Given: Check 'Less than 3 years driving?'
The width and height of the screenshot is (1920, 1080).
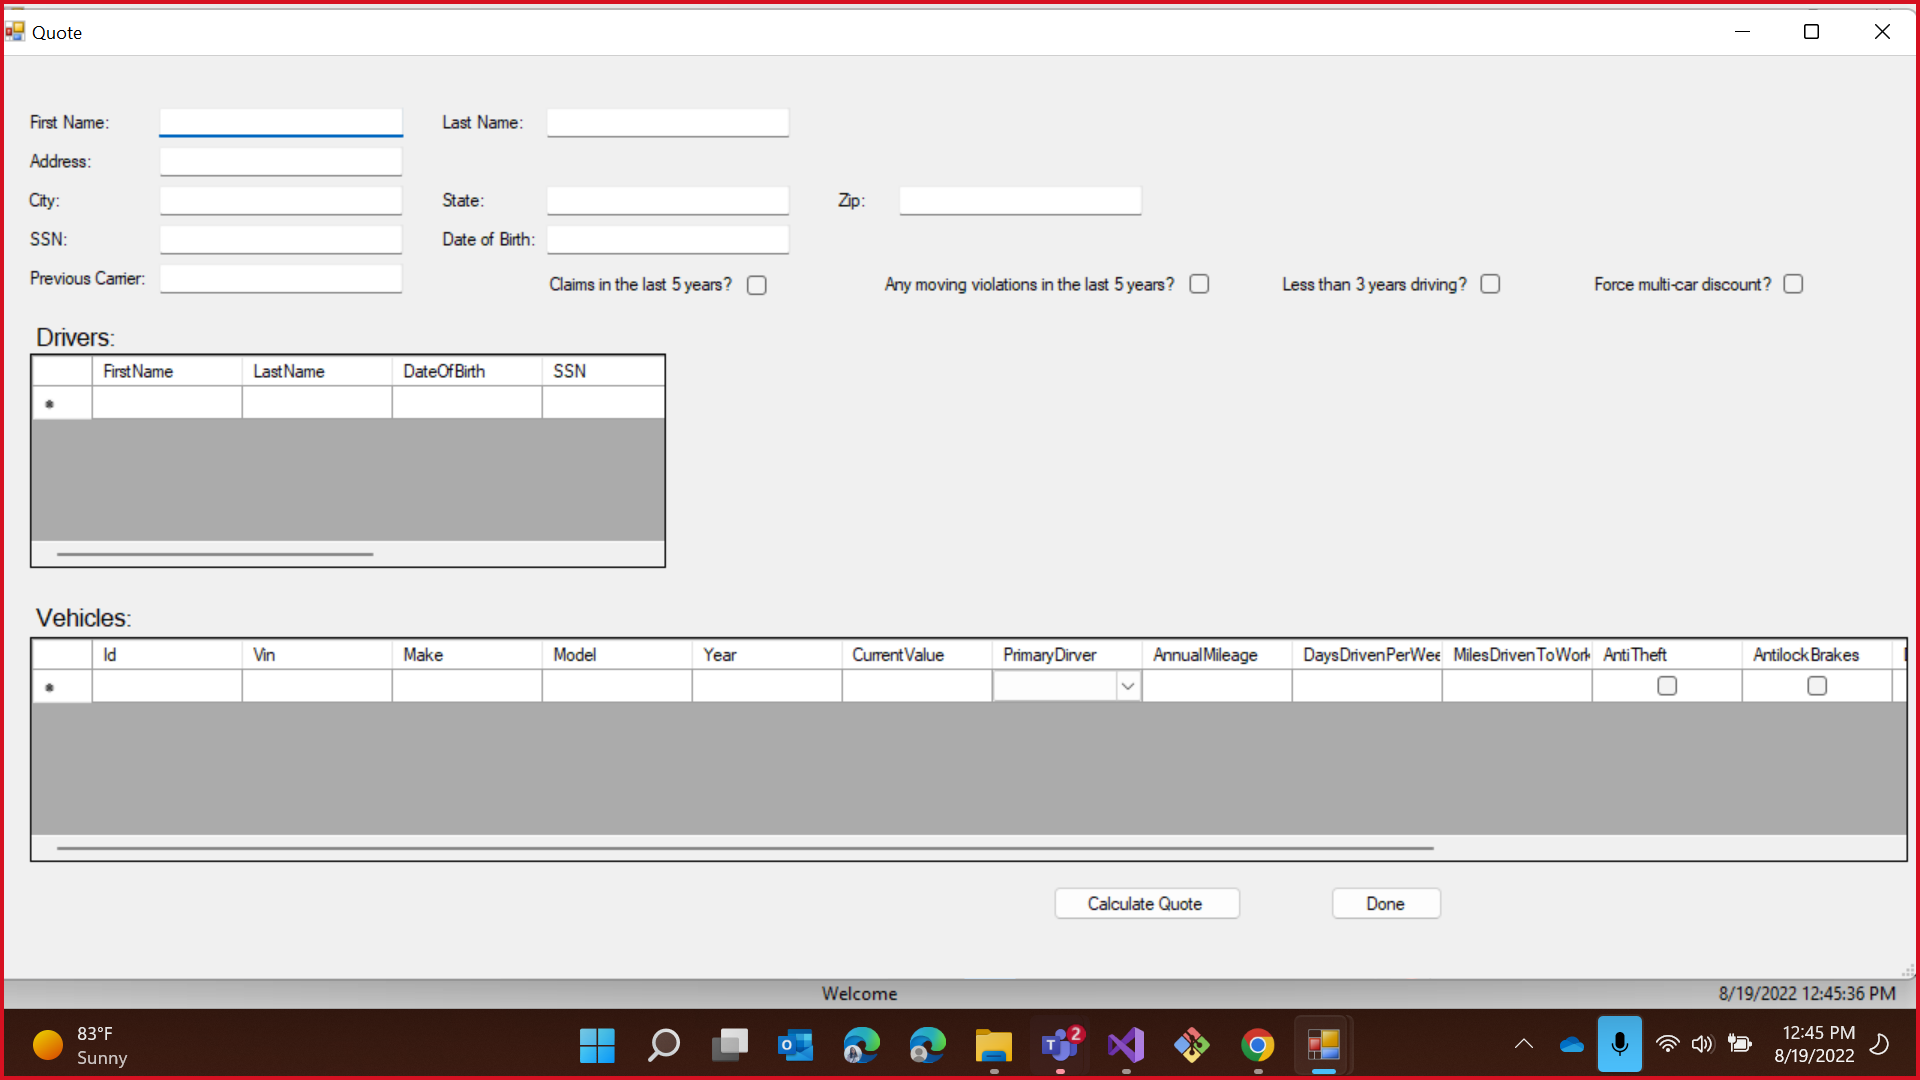Looking at the screenshot, I should point(1490,284).
